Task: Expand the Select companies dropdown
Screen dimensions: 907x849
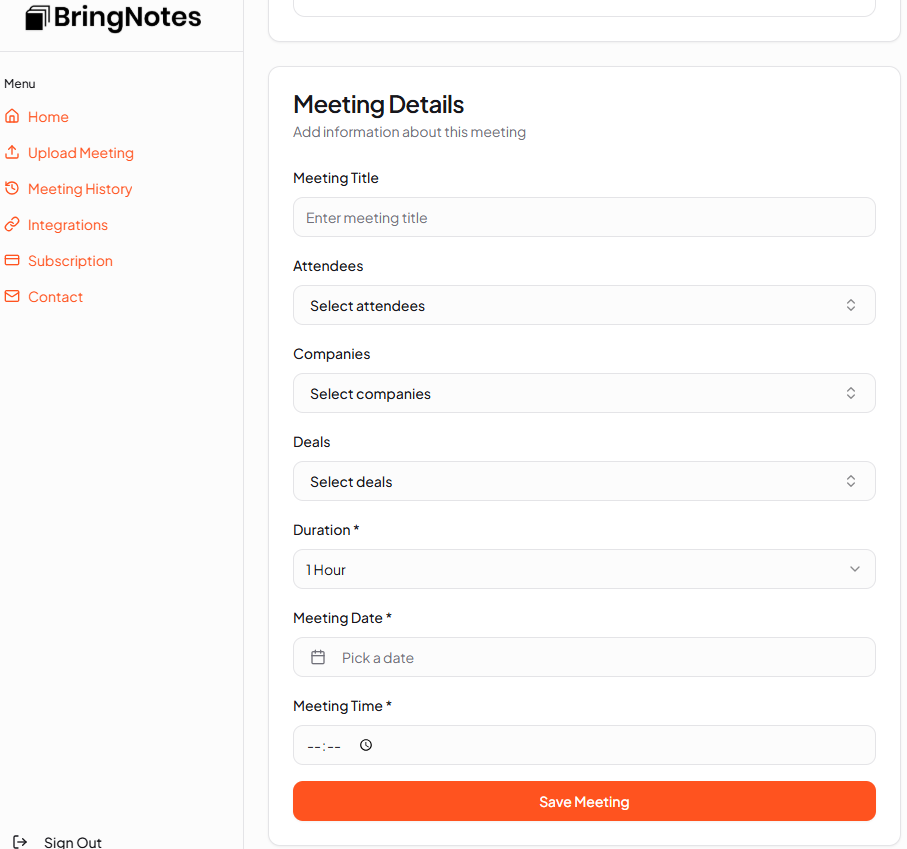Action: (584, 393)
